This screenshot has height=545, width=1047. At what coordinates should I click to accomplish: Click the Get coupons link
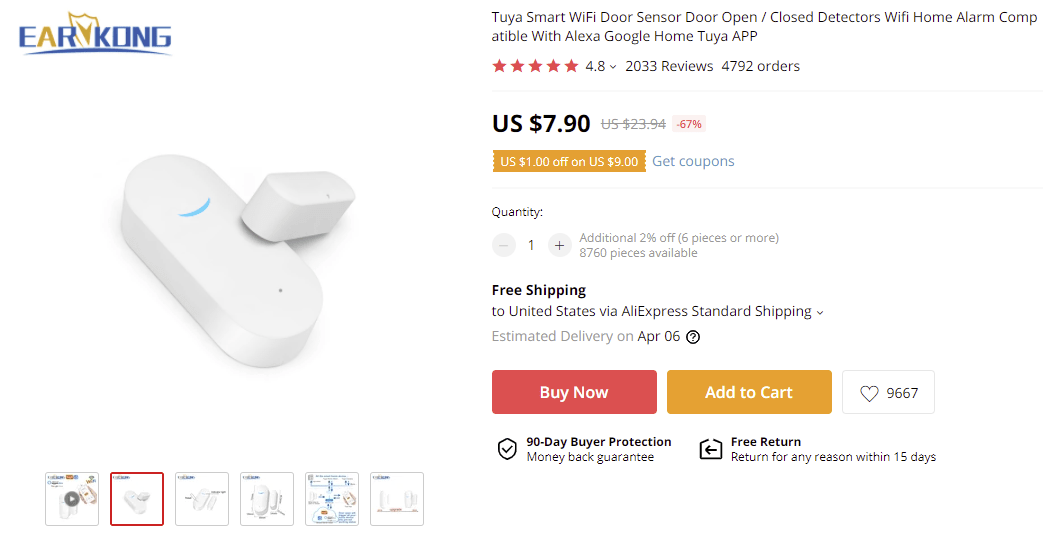point(693,161)
